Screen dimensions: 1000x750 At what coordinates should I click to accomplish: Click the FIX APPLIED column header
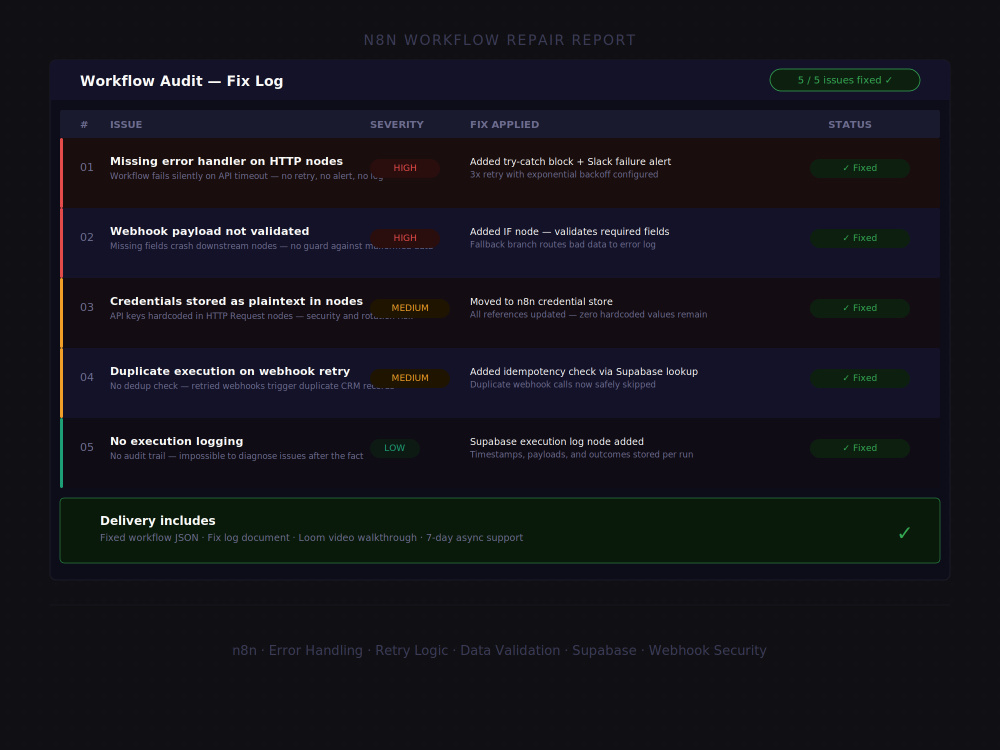pos(504,124)
